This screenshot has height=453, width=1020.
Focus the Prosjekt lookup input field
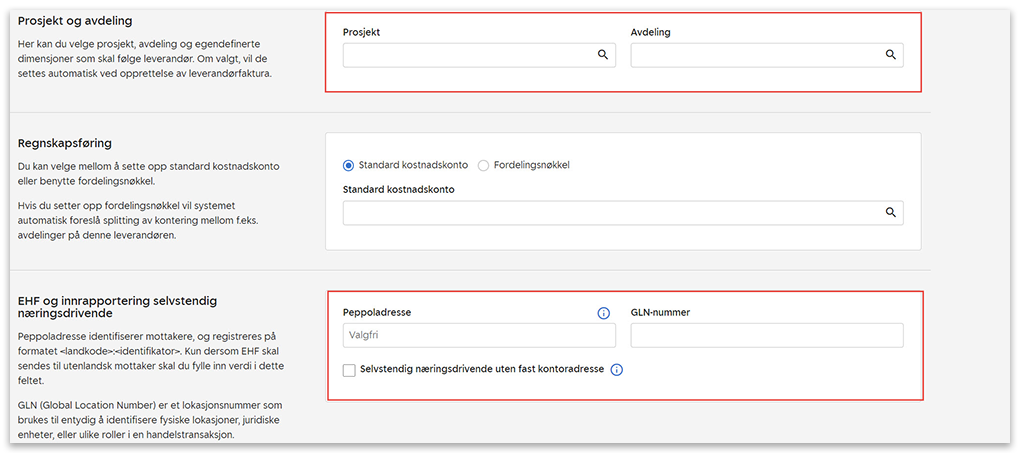click(x=467, y=55)
